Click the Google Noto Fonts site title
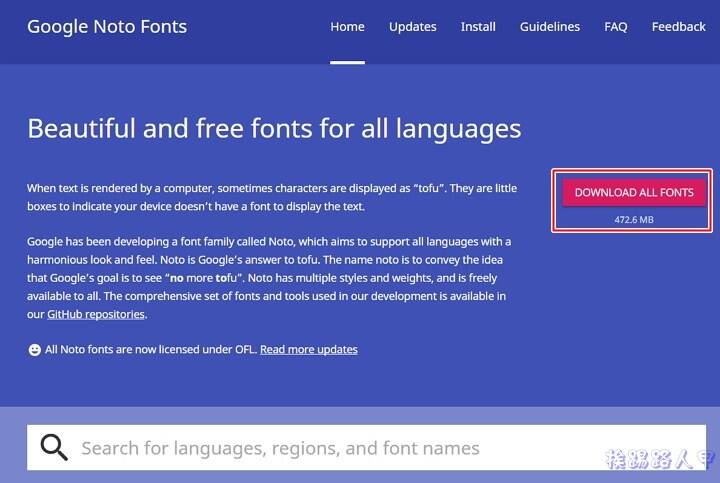 (107, 27)
